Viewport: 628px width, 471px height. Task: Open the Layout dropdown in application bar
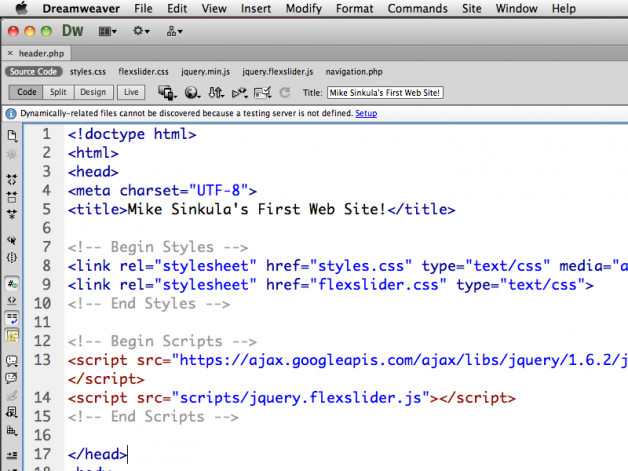click(108, 31)
